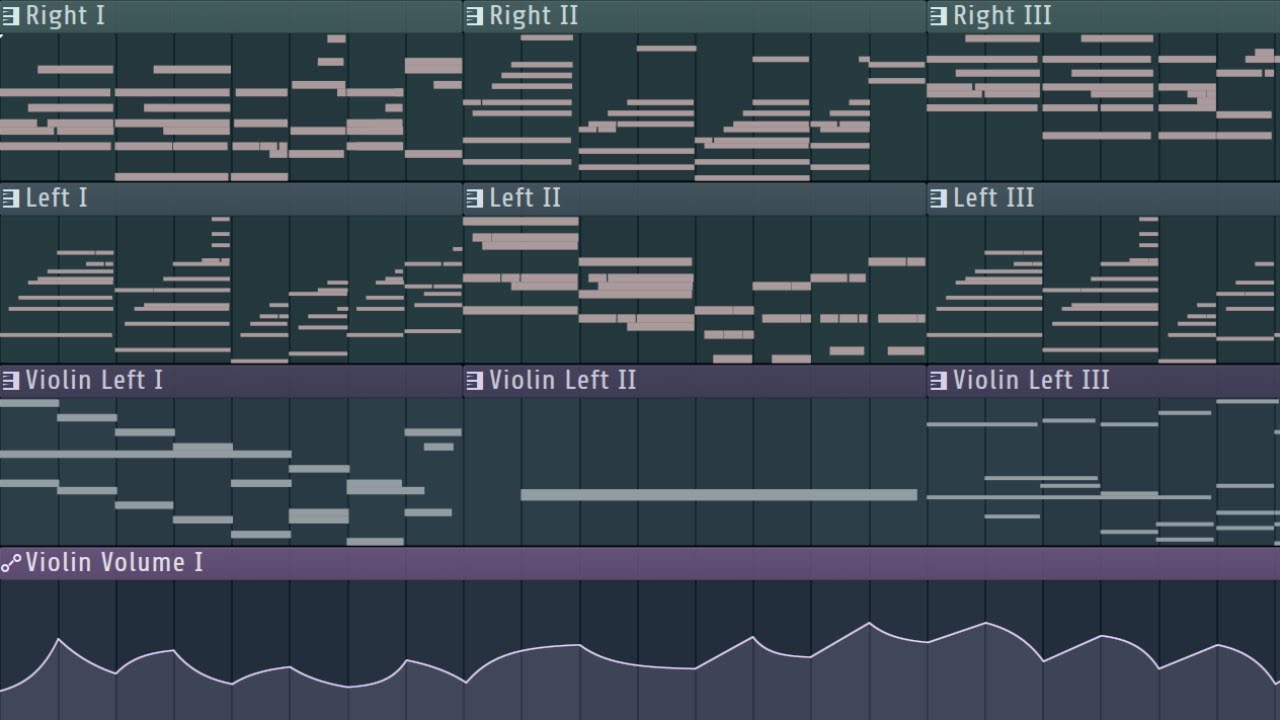The height and width of the screenshot is (720, 1280).
Task: Select the Right I pattern clip title
Action: [x=65, y=16]
